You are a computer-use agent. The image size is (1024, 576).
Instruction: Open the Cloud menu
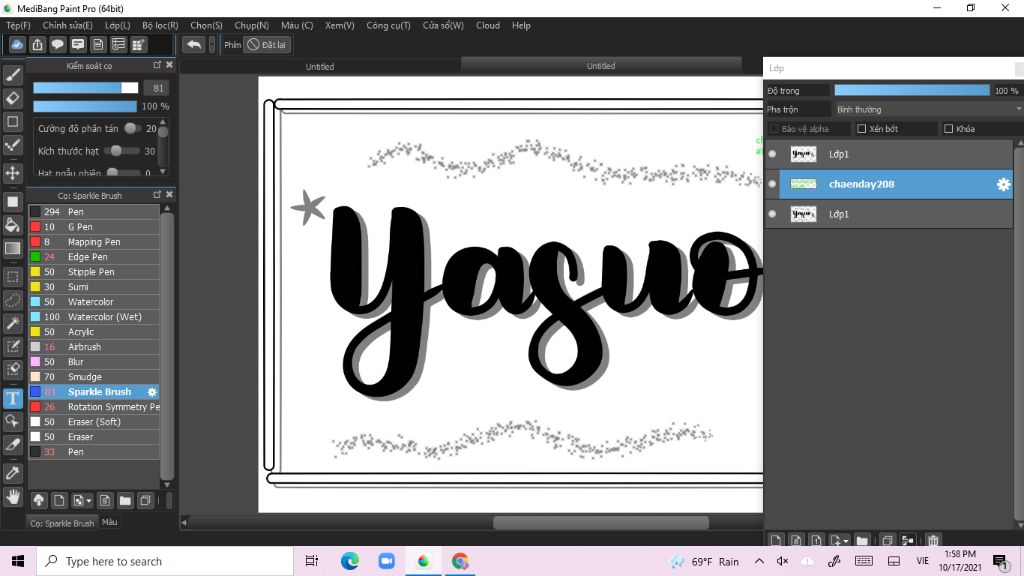[488, 25]
